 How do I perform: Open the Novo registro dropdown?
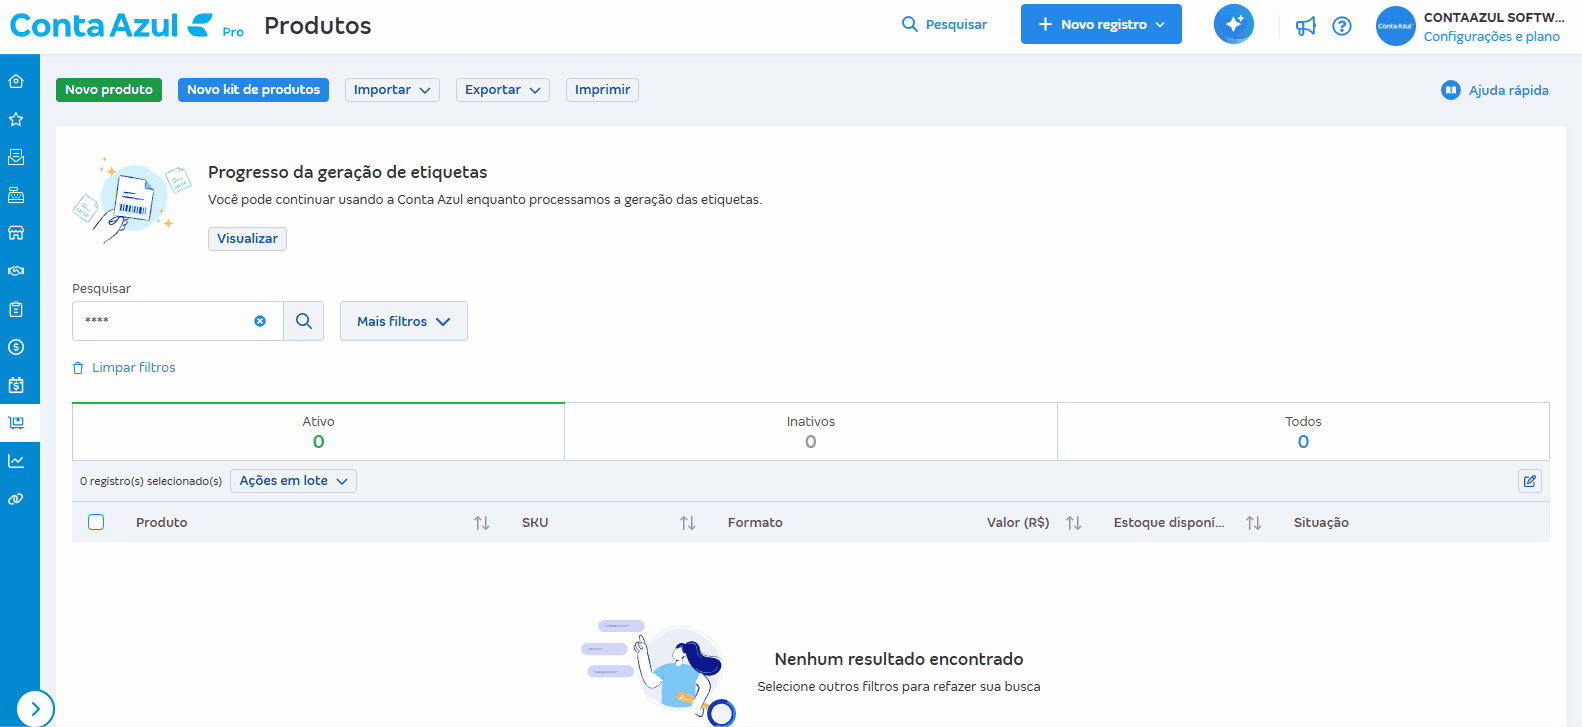coord(1101,24)
